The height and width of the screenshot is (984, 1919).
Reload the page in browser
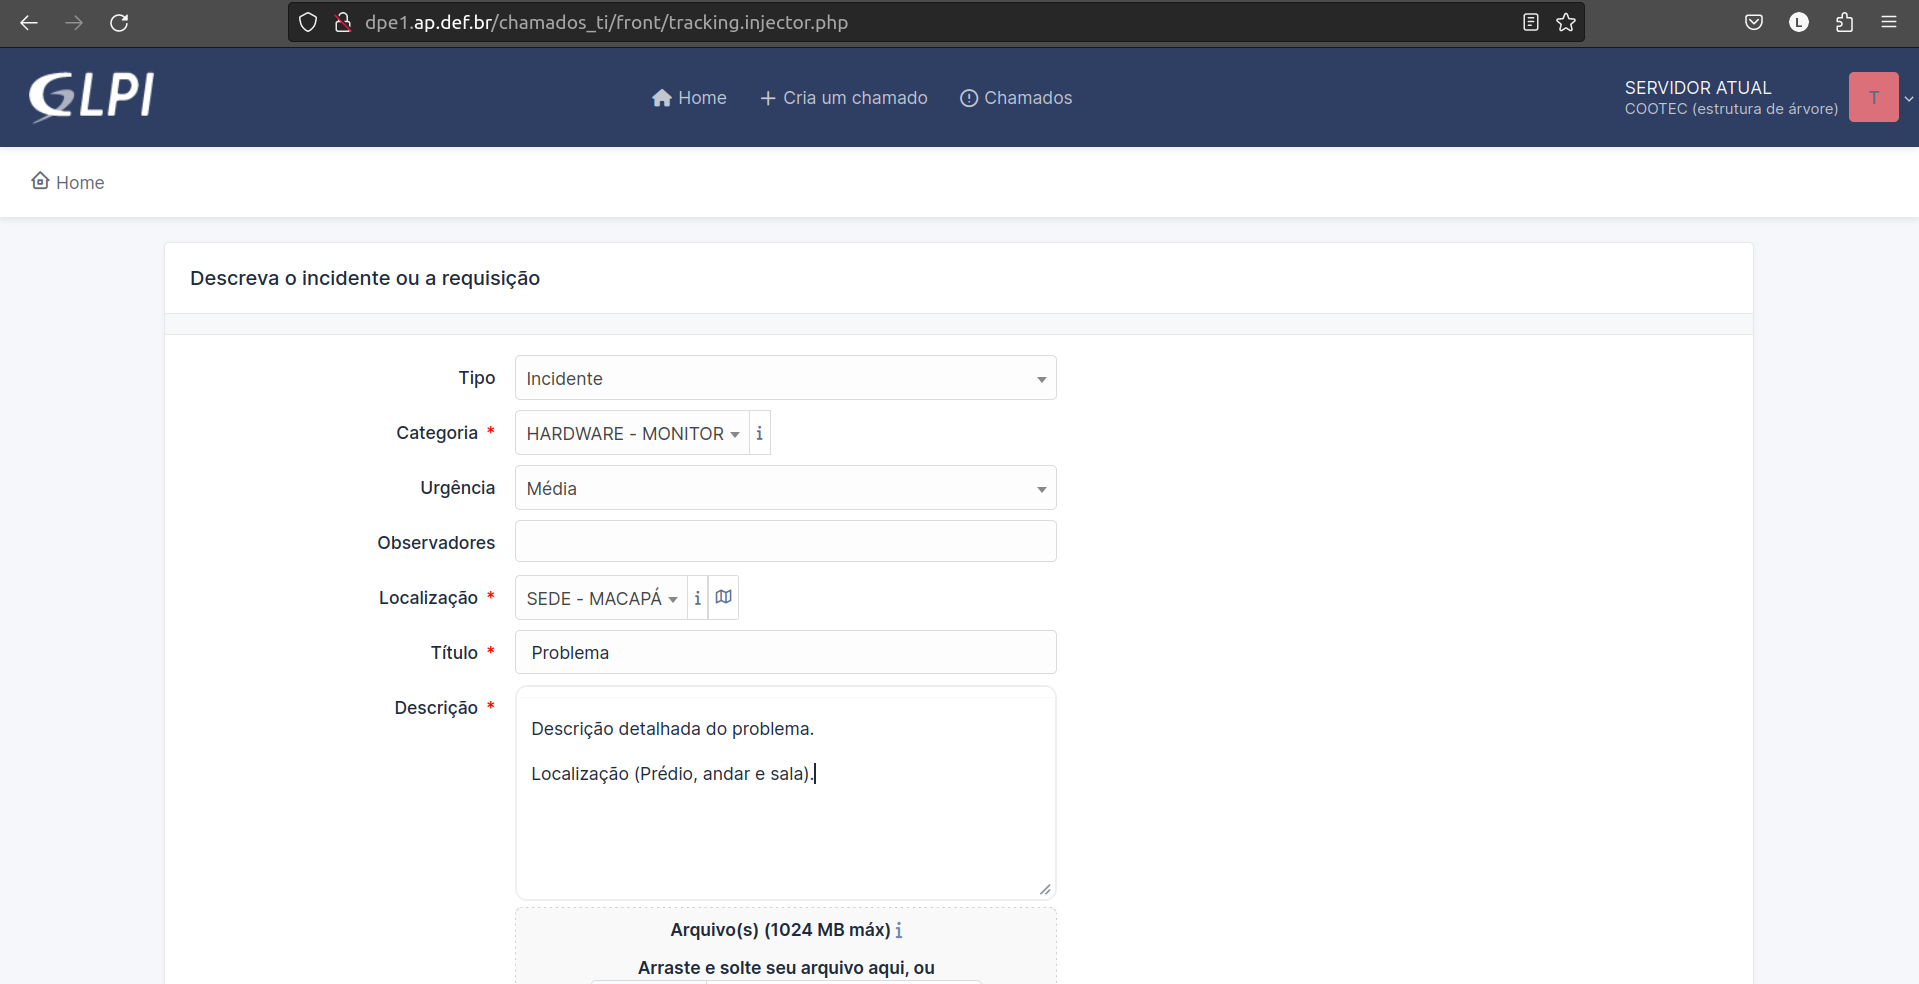point(119,22)
